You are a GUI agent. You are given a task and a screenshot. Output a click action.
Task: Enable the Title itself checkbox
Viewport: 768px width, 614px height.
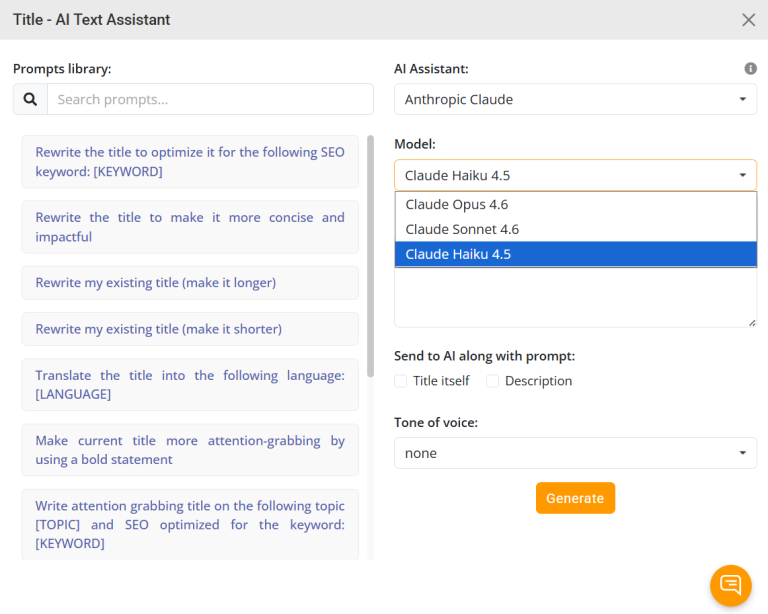[401, 381]
